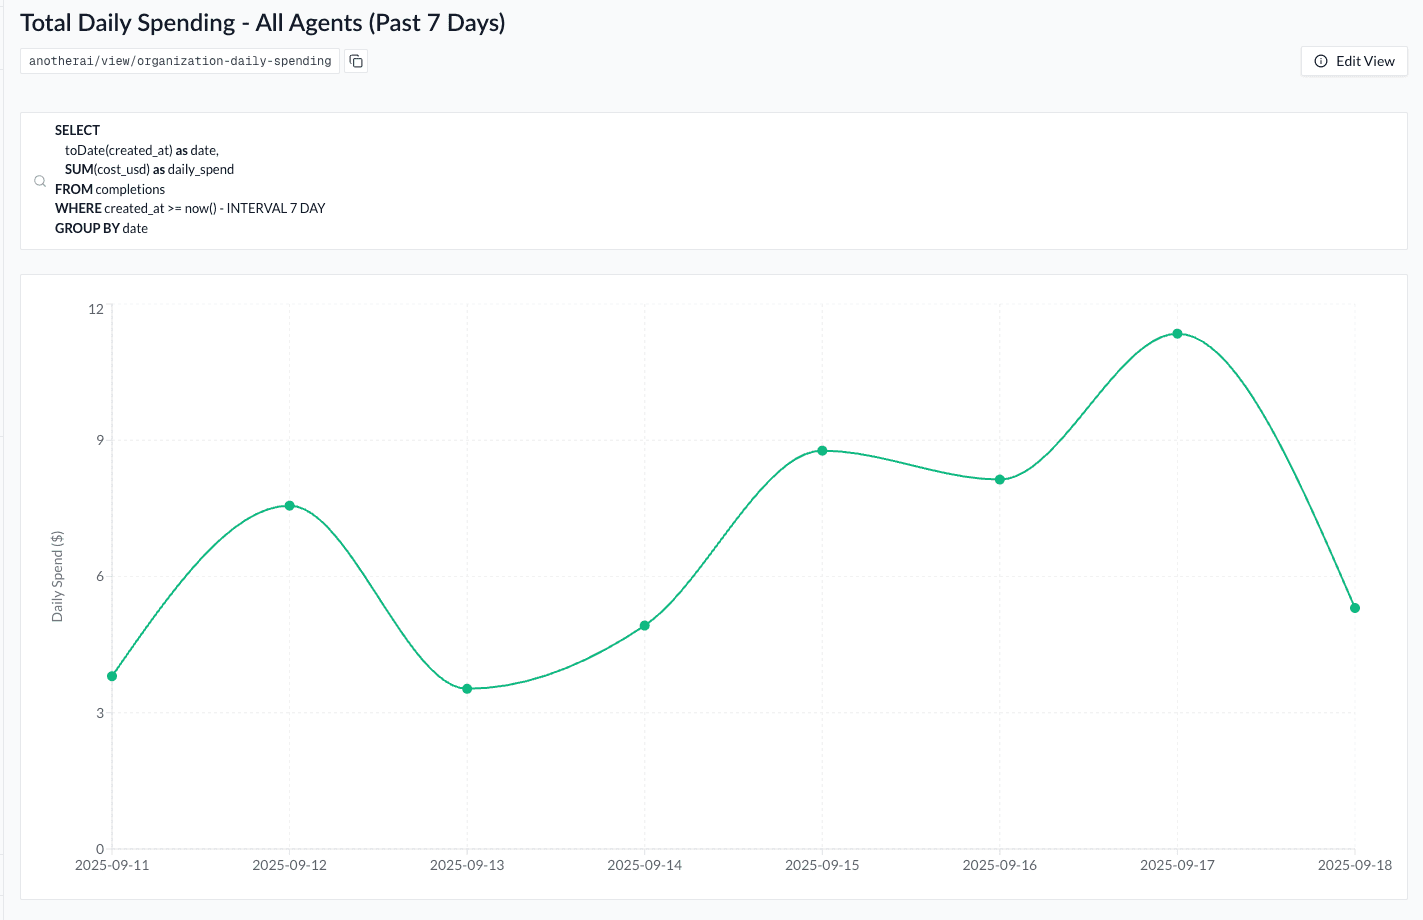This screenshot has width=1423, height=920.
Task: Select the anotherai/view/organization-daily-spending path box
Action: coord(180,61)
